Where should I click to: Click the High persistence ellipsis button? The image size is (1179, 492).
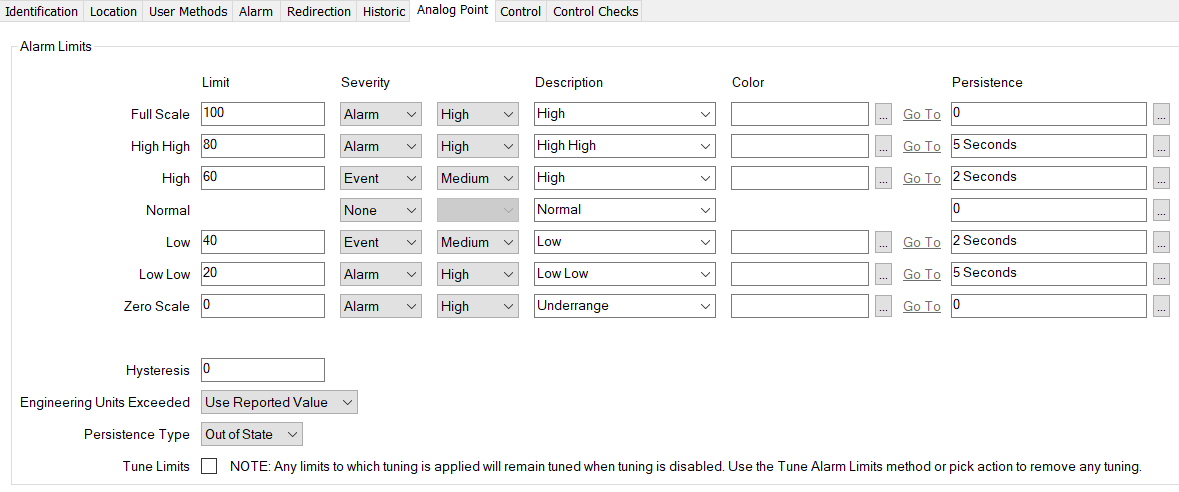tap(1160, 178)
